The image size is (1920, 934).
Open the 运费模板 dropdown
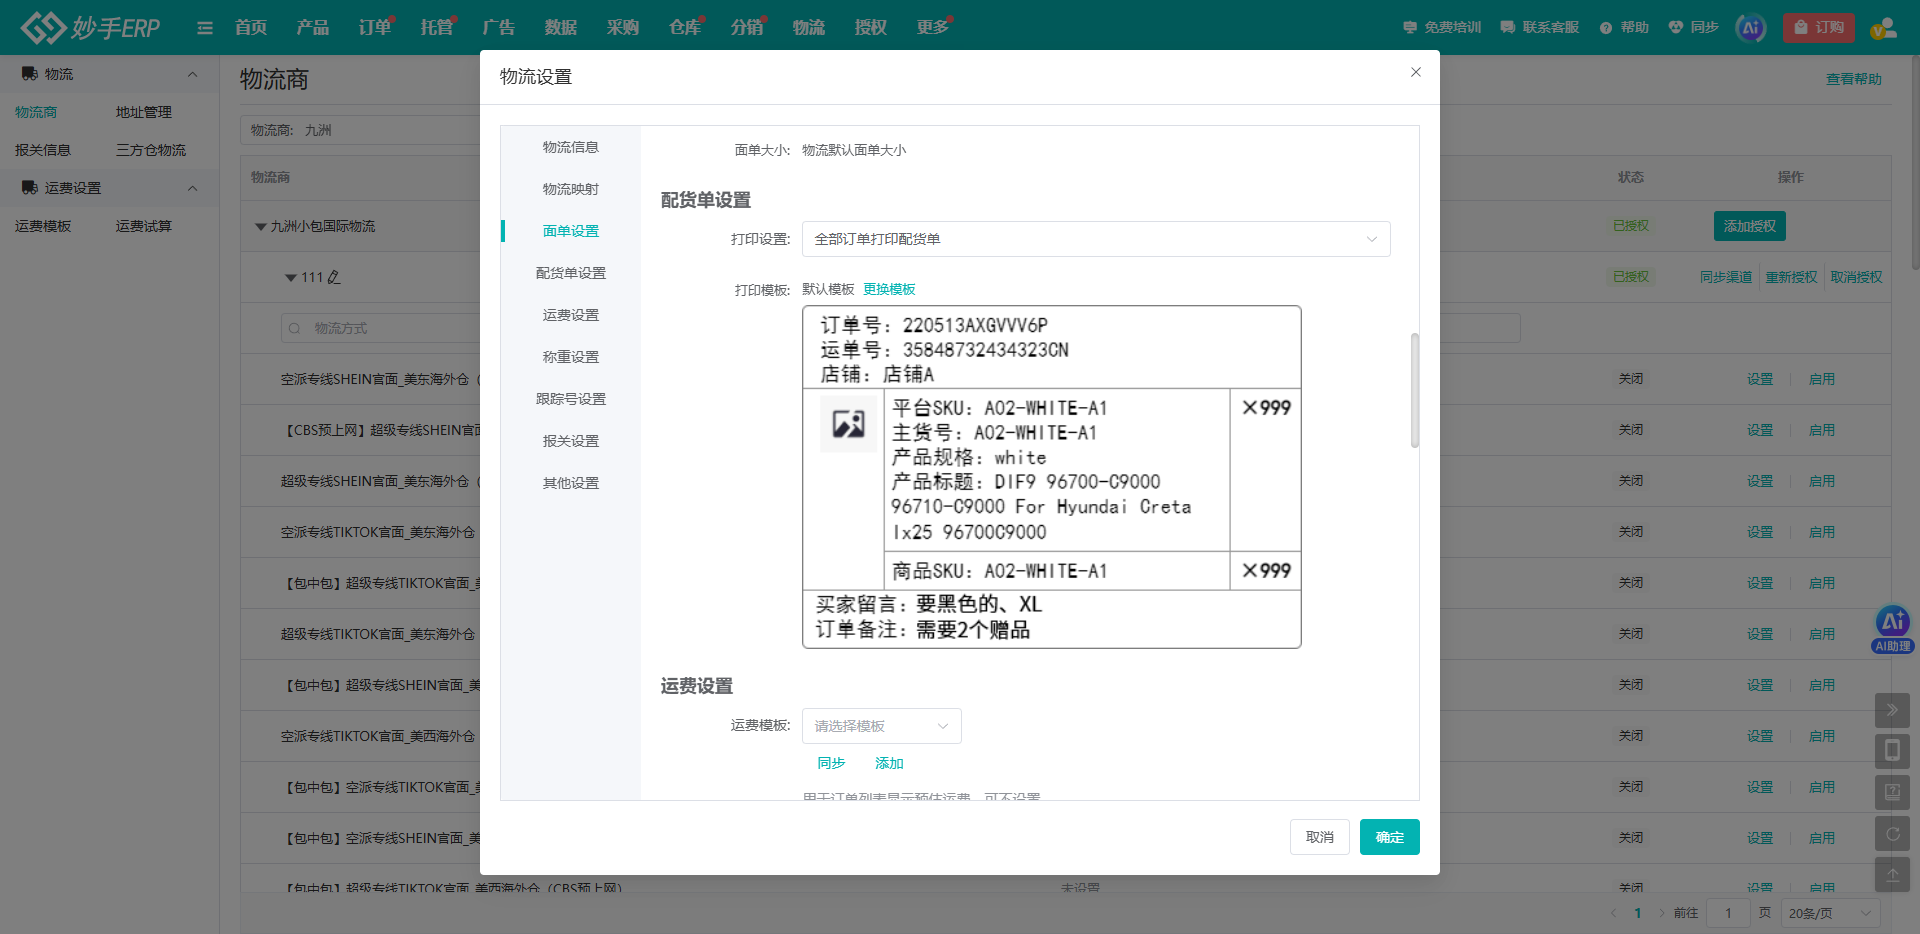(882, 726)
